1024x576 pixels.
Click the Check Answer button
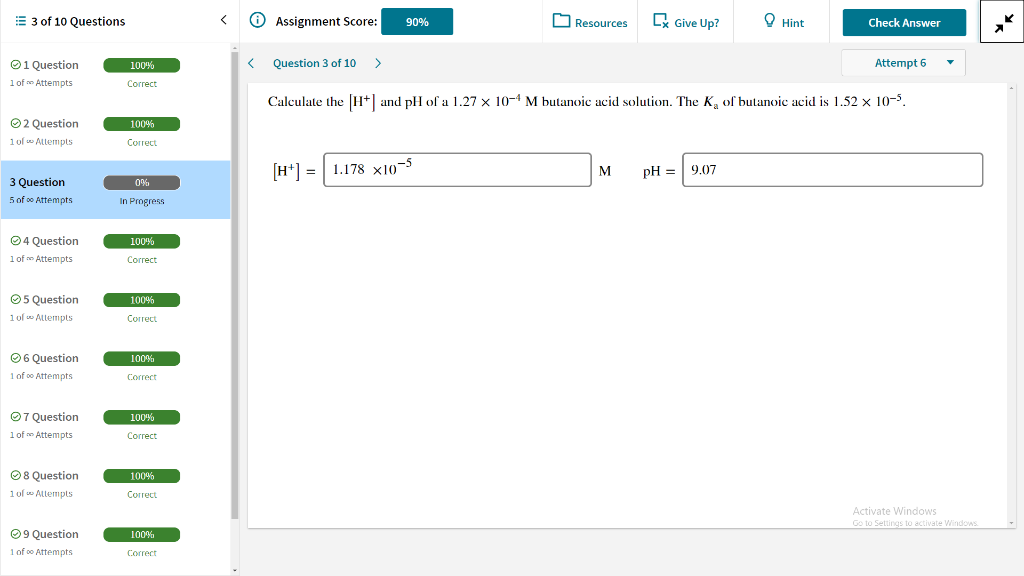point(903,21)
